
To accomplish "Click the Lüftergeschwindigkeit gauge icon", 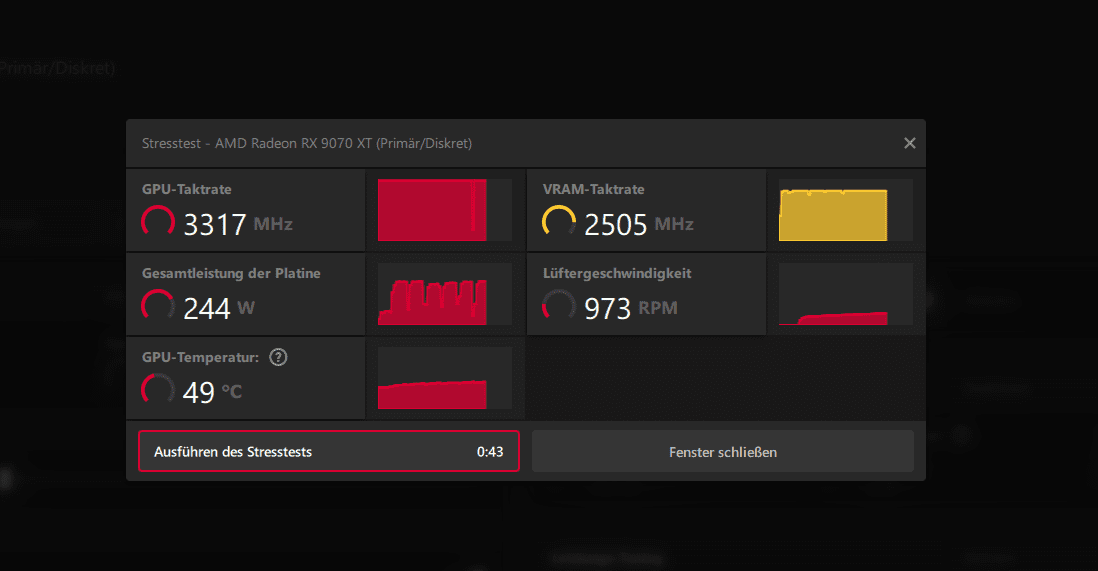I will pyautogui.click(x=559, y=306).
